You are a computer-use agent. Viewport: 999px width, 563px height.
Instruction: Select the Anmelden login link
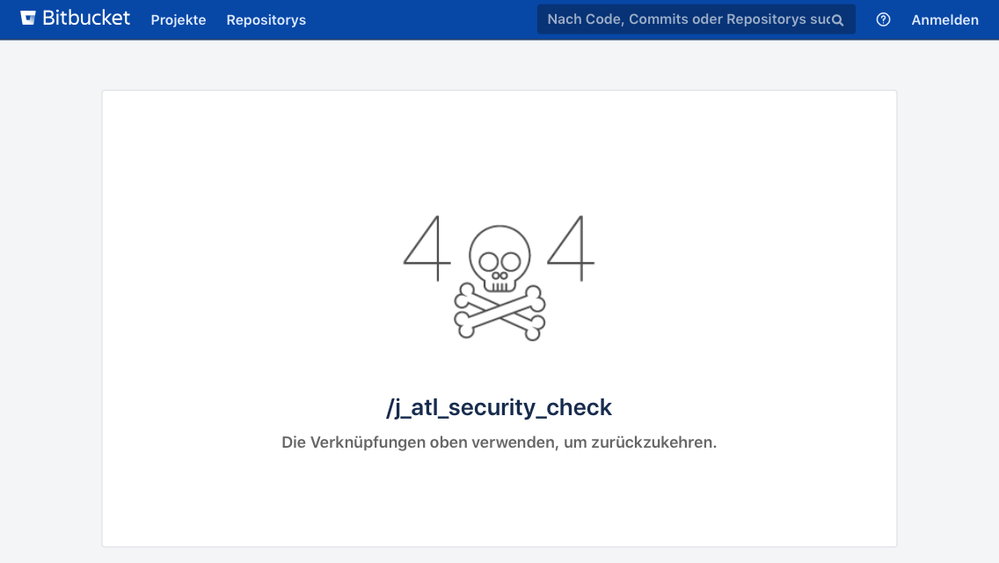945,20
